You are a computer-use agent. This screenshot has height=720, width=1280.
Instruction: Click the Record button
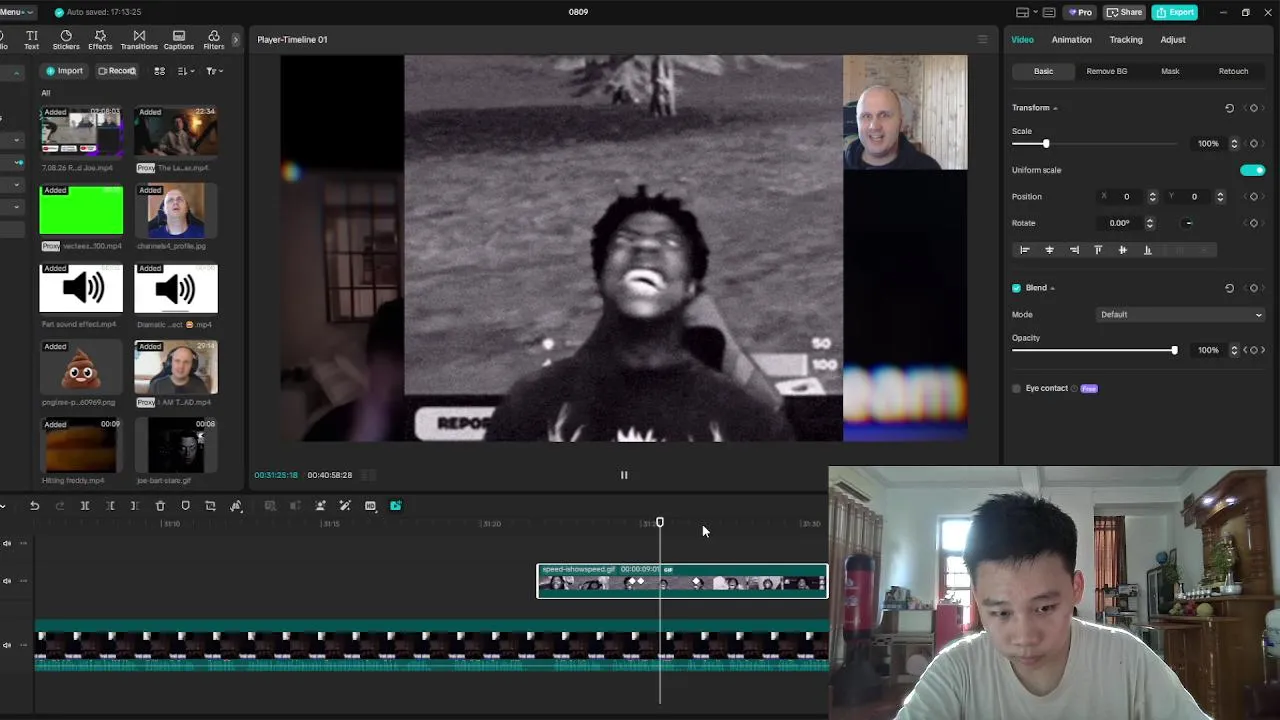tap(116, 71)
